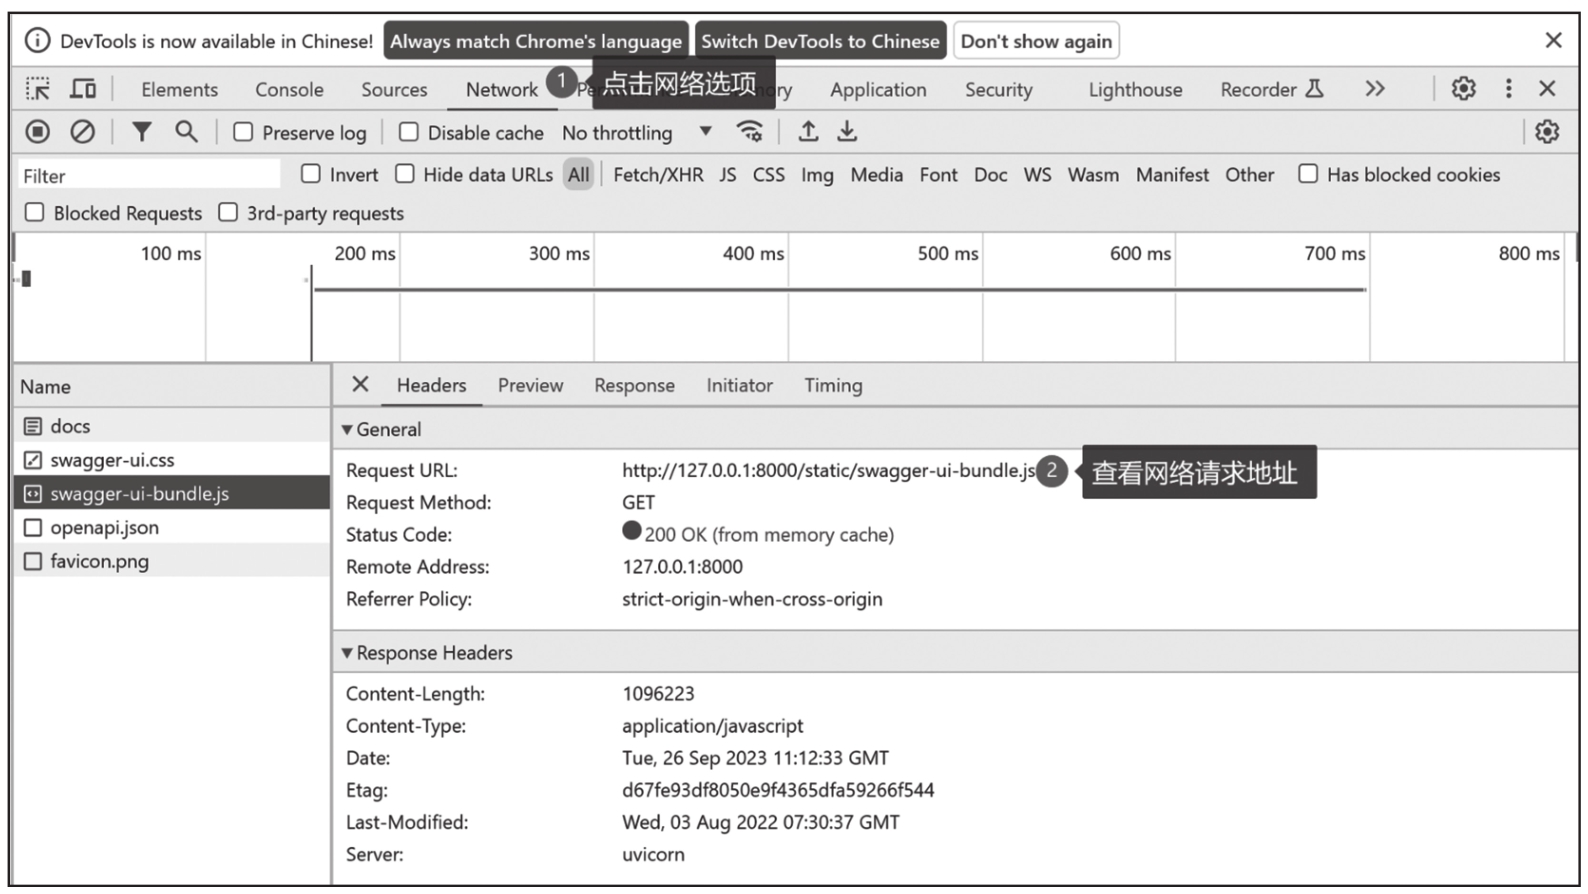The image size is (1588, 894).
Task: Open the No throttling dropdown
Action: [x=637, y=132]
